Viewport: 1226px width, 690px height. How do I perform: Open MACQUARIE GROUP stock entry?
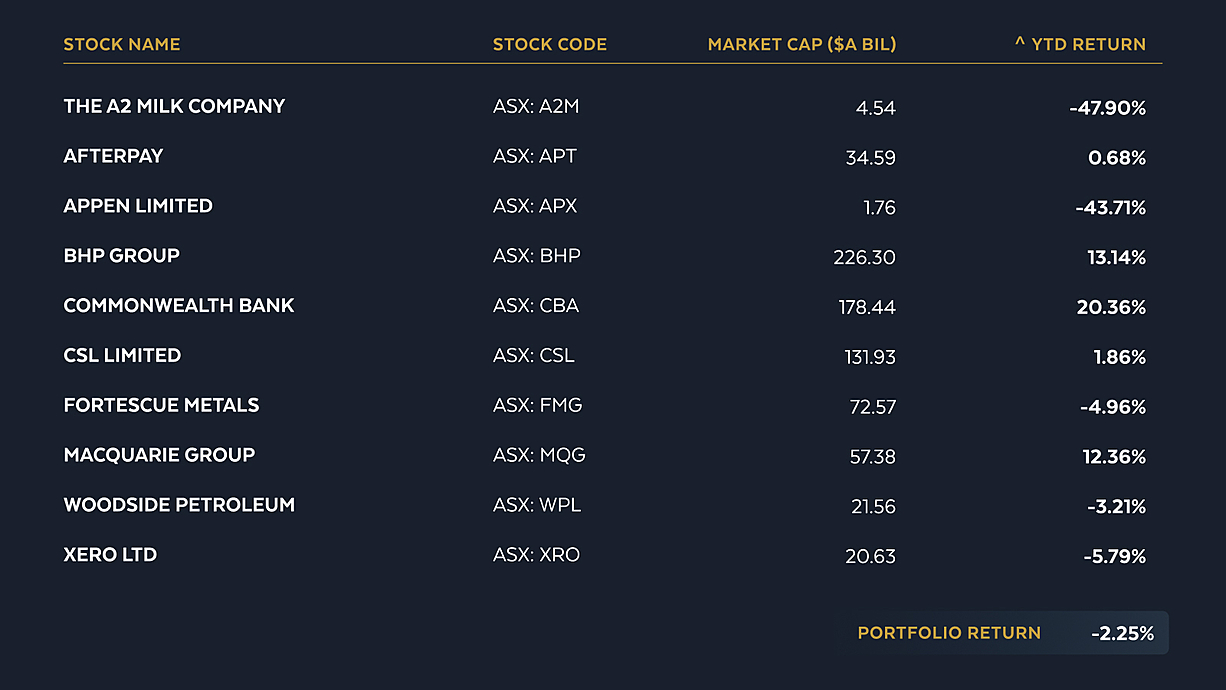159,456
